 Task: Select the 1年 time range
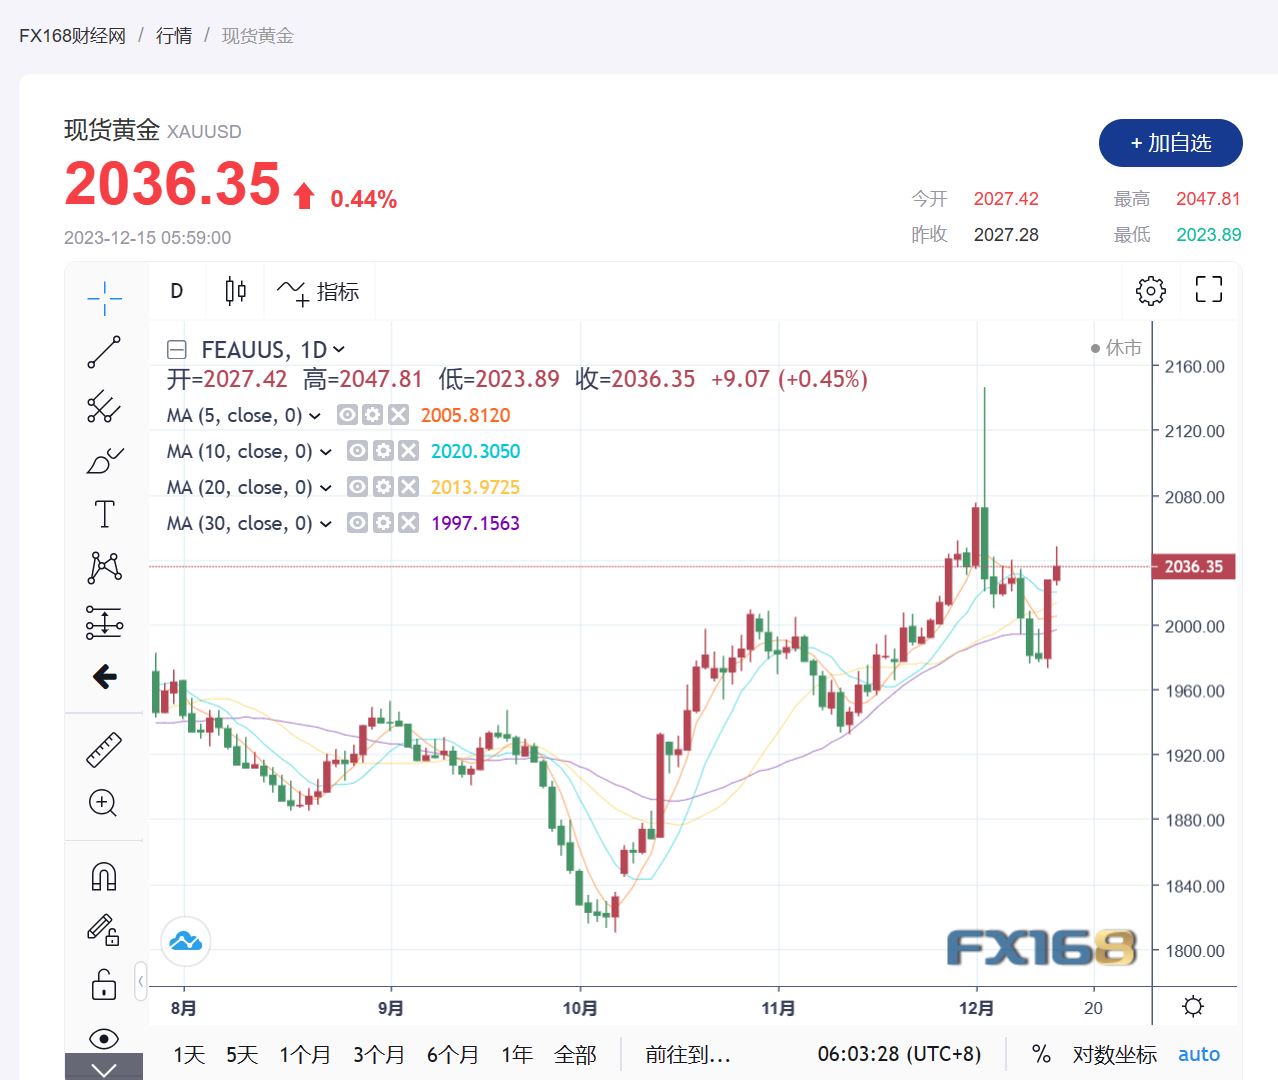coord(516,1054)
